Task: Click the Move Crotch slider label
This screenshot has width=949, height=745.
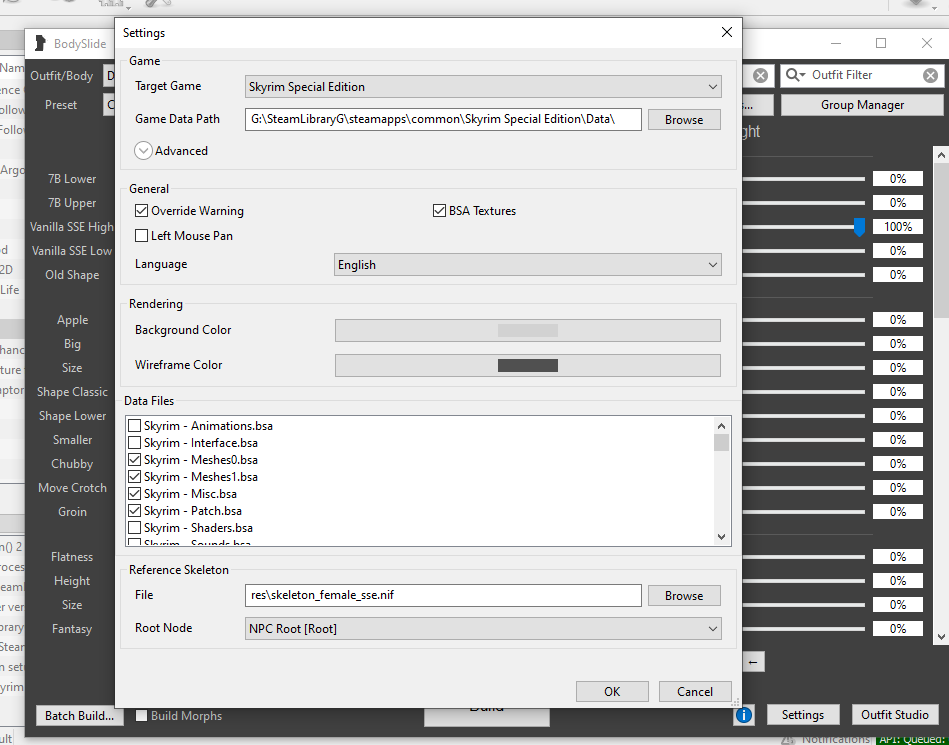Action: click(72, 488)
